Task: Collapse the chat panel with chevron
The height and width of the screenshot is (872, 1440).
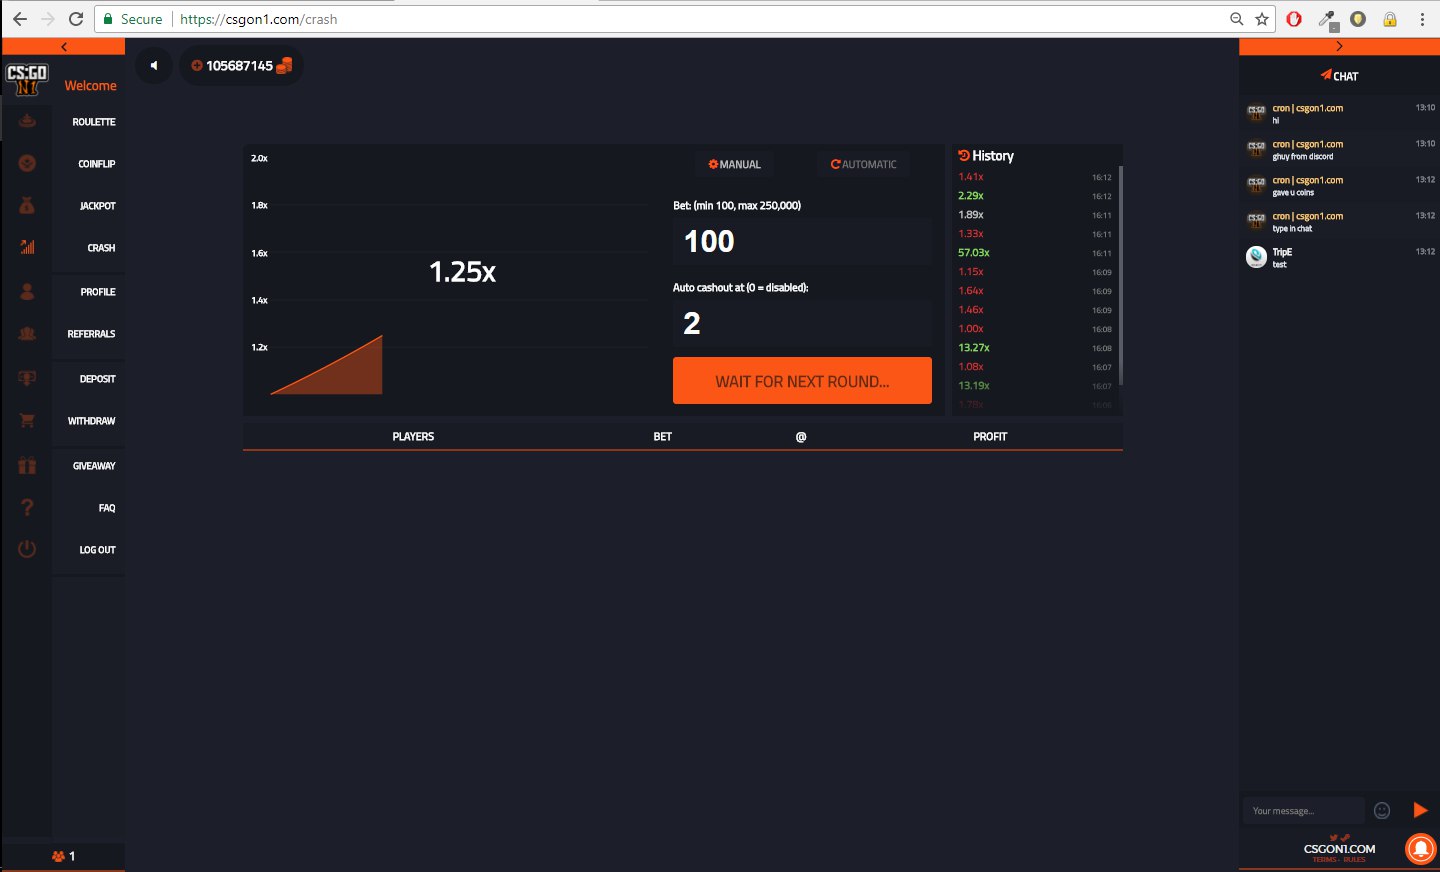Action: tap(1339, 47)
